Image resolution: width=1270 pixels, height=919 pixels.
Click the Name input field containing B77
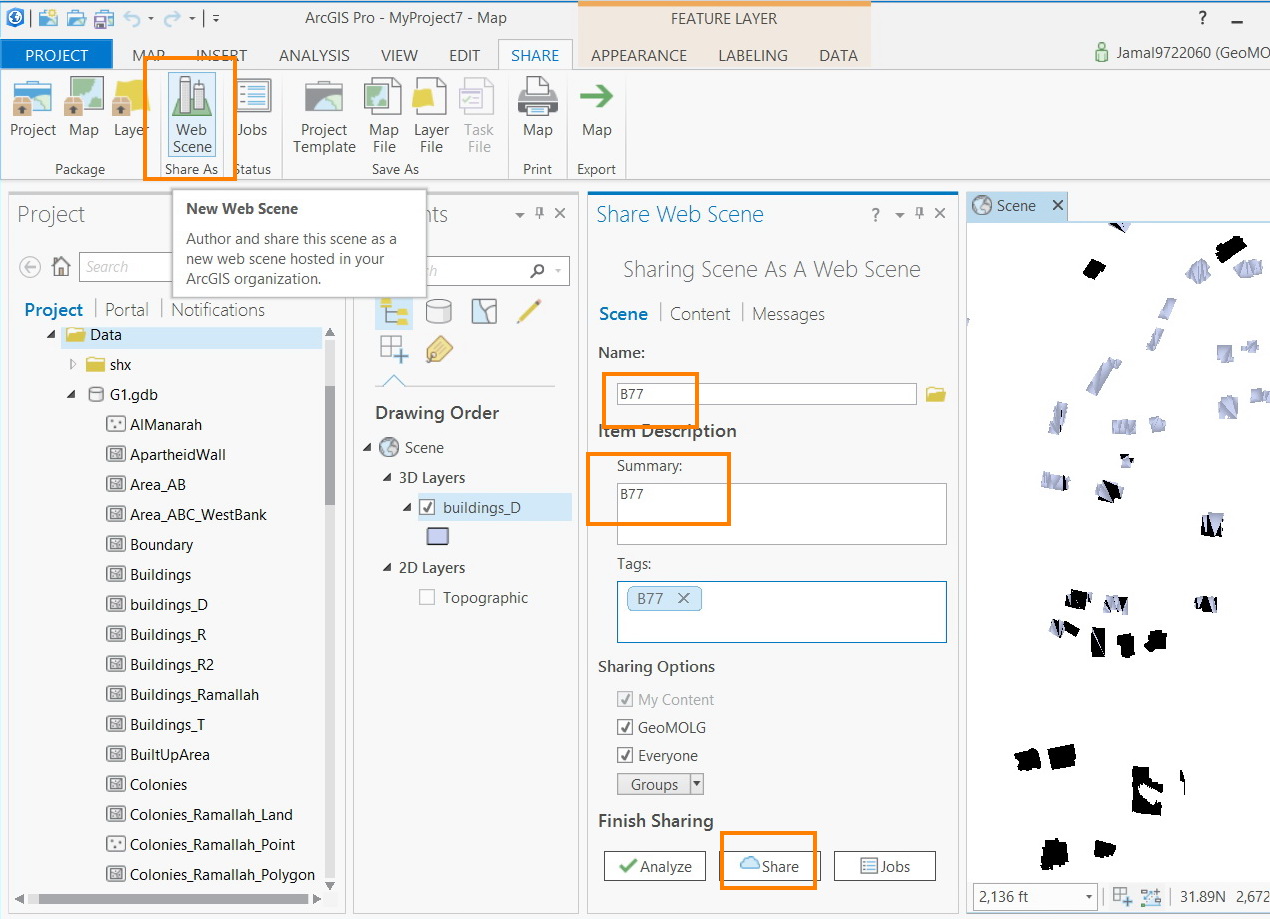tap(766, 394)
